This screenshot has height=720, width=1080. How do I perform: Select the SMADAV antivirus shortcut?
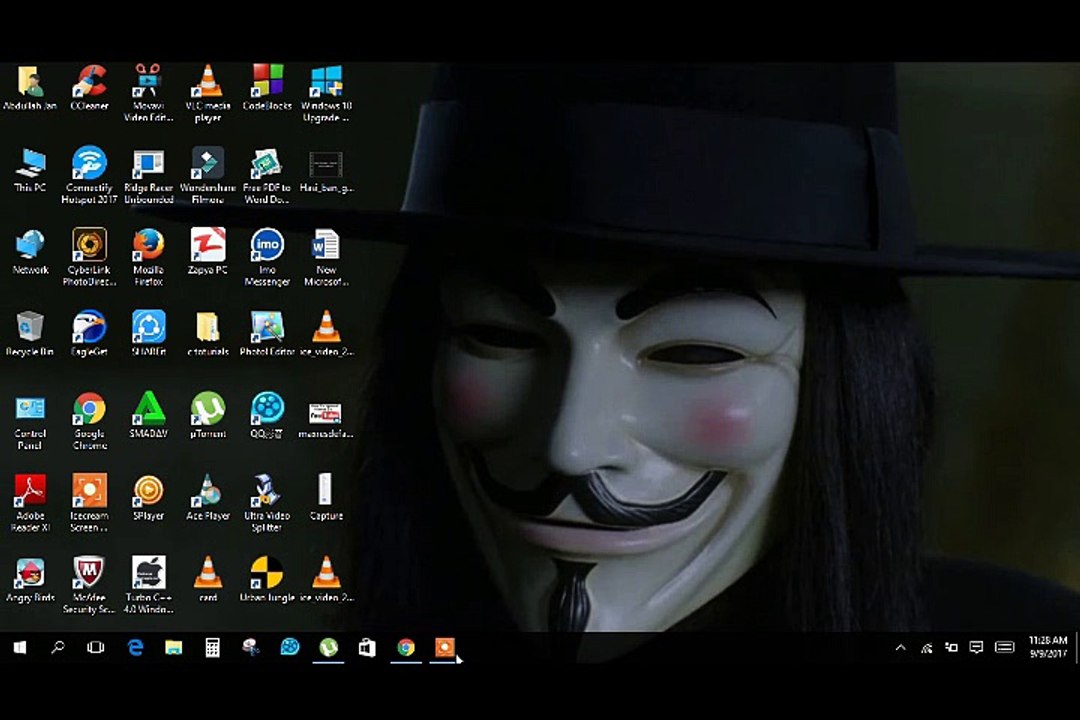148,415
